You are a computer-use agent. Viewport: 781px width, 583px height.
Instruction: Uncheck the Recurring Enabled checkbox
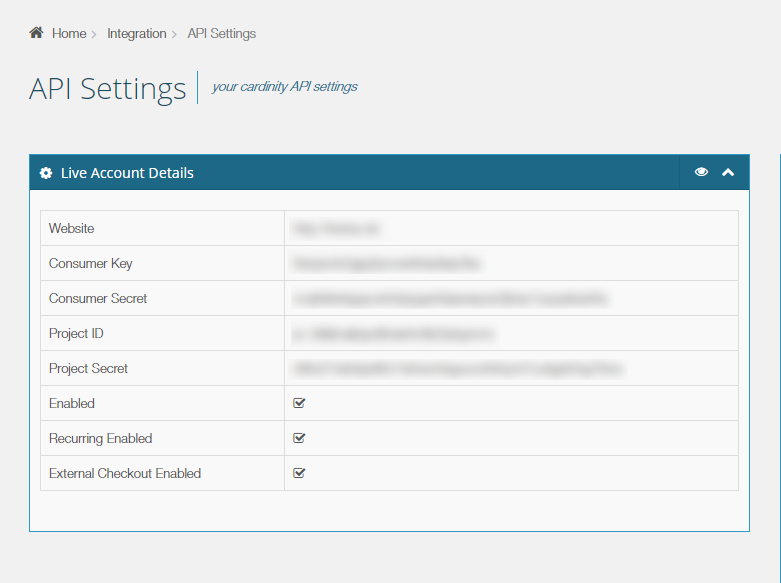tap(299, 438)
